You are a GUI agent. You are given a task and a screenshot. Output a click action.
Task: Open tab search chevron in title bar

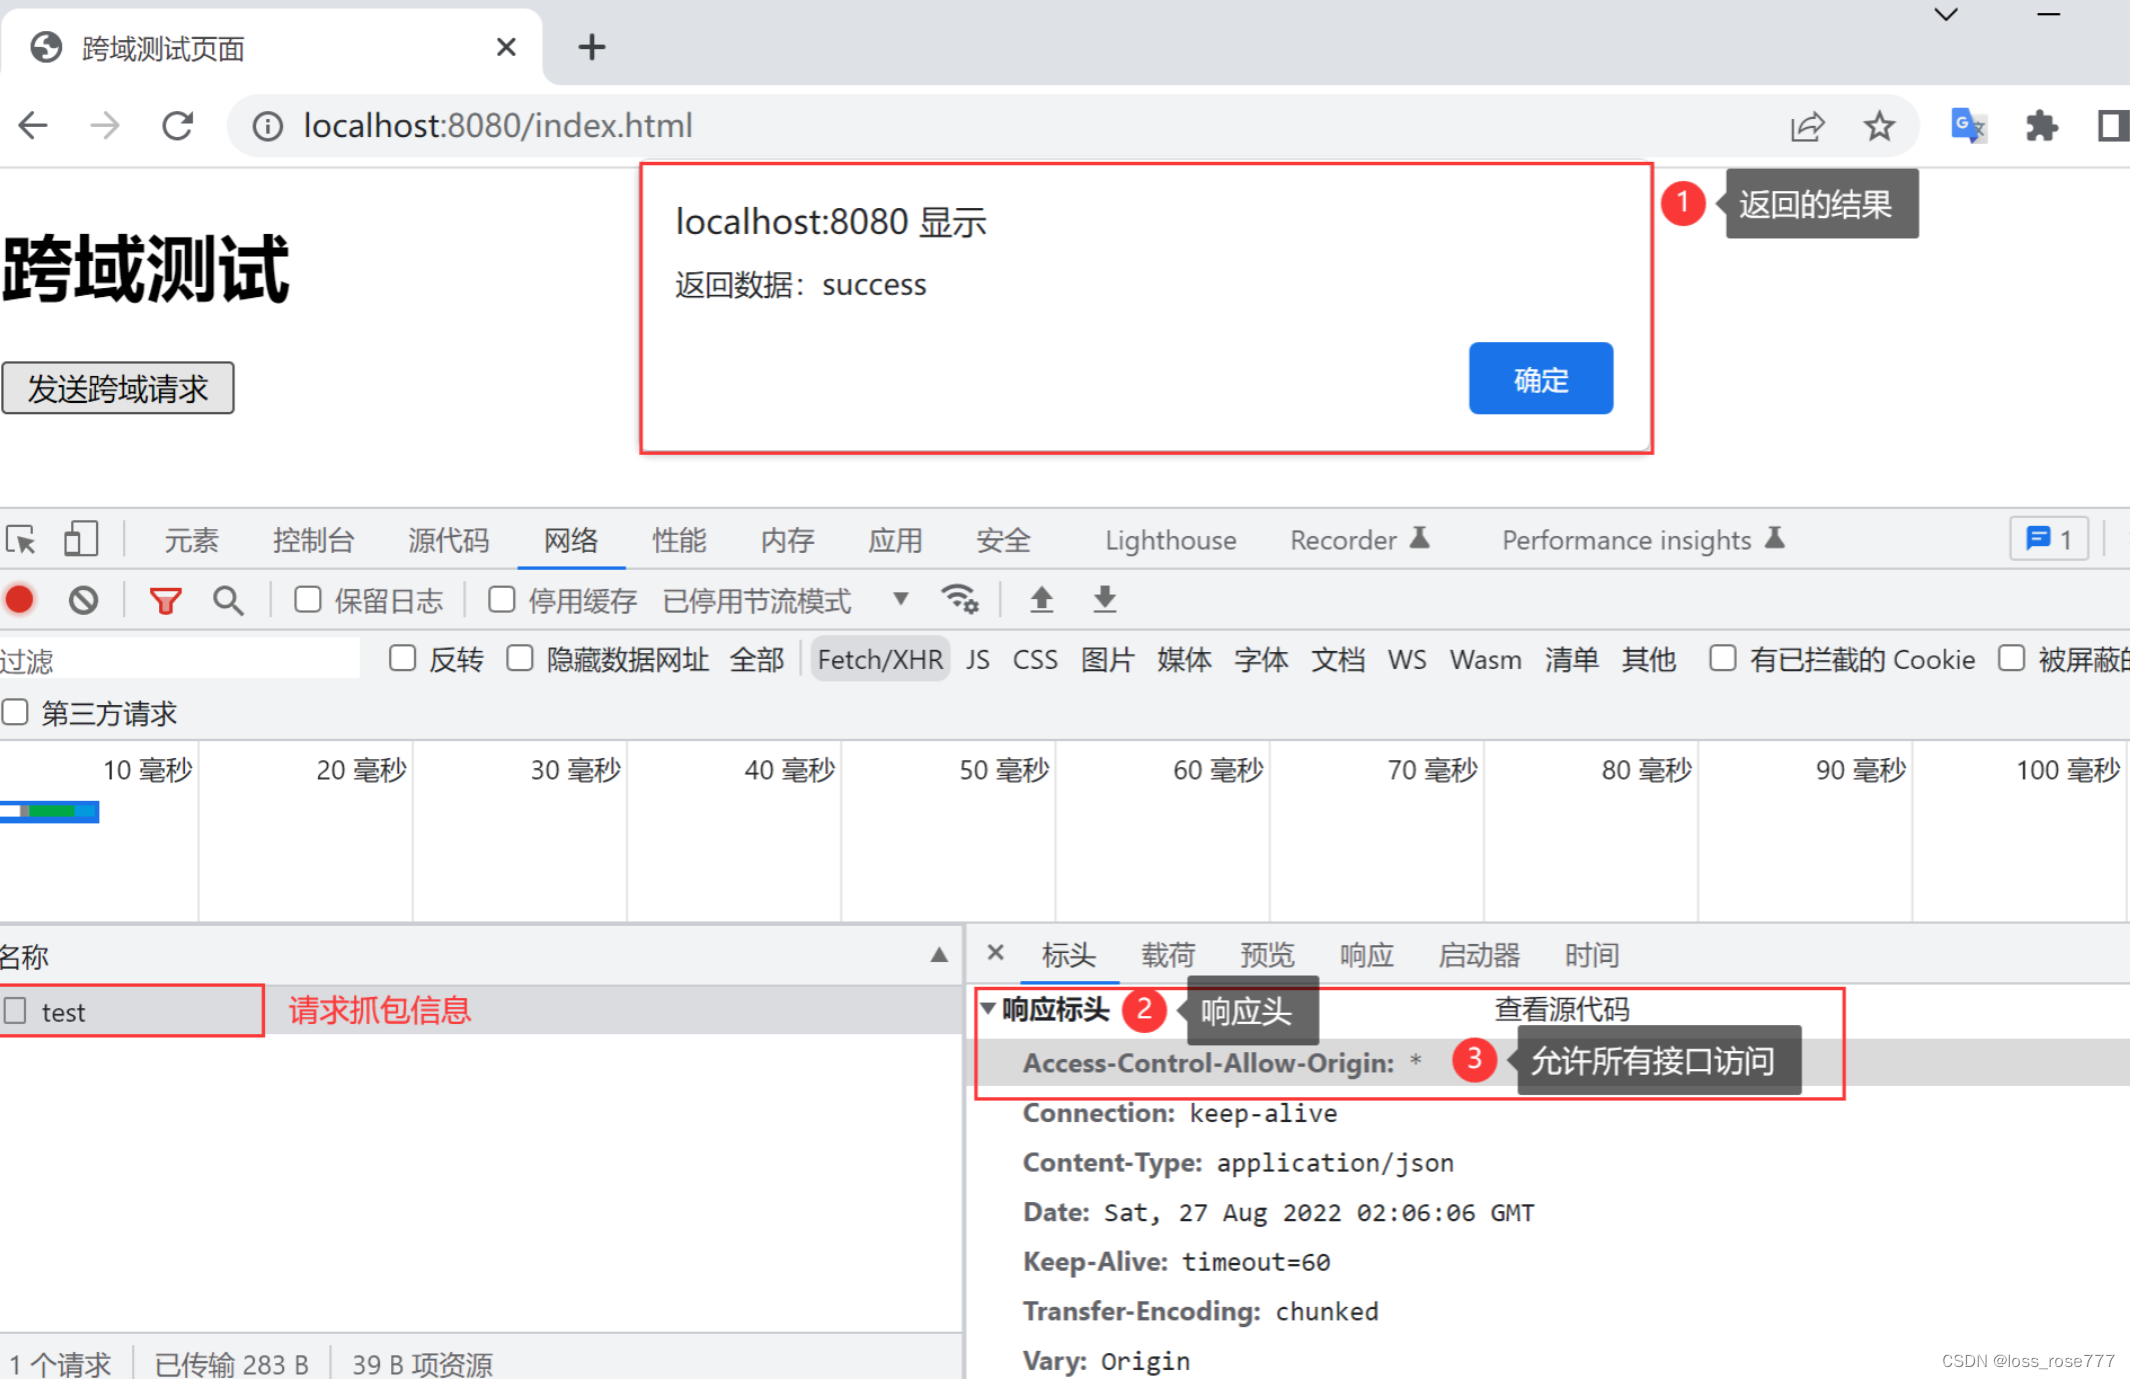(1946, 14)
